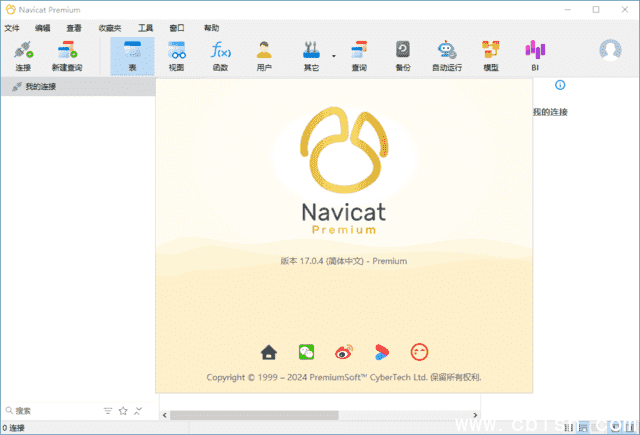Open the 工具 tools menu
The height and width of the screenshot is (435, 640).
tap(145, 28)
